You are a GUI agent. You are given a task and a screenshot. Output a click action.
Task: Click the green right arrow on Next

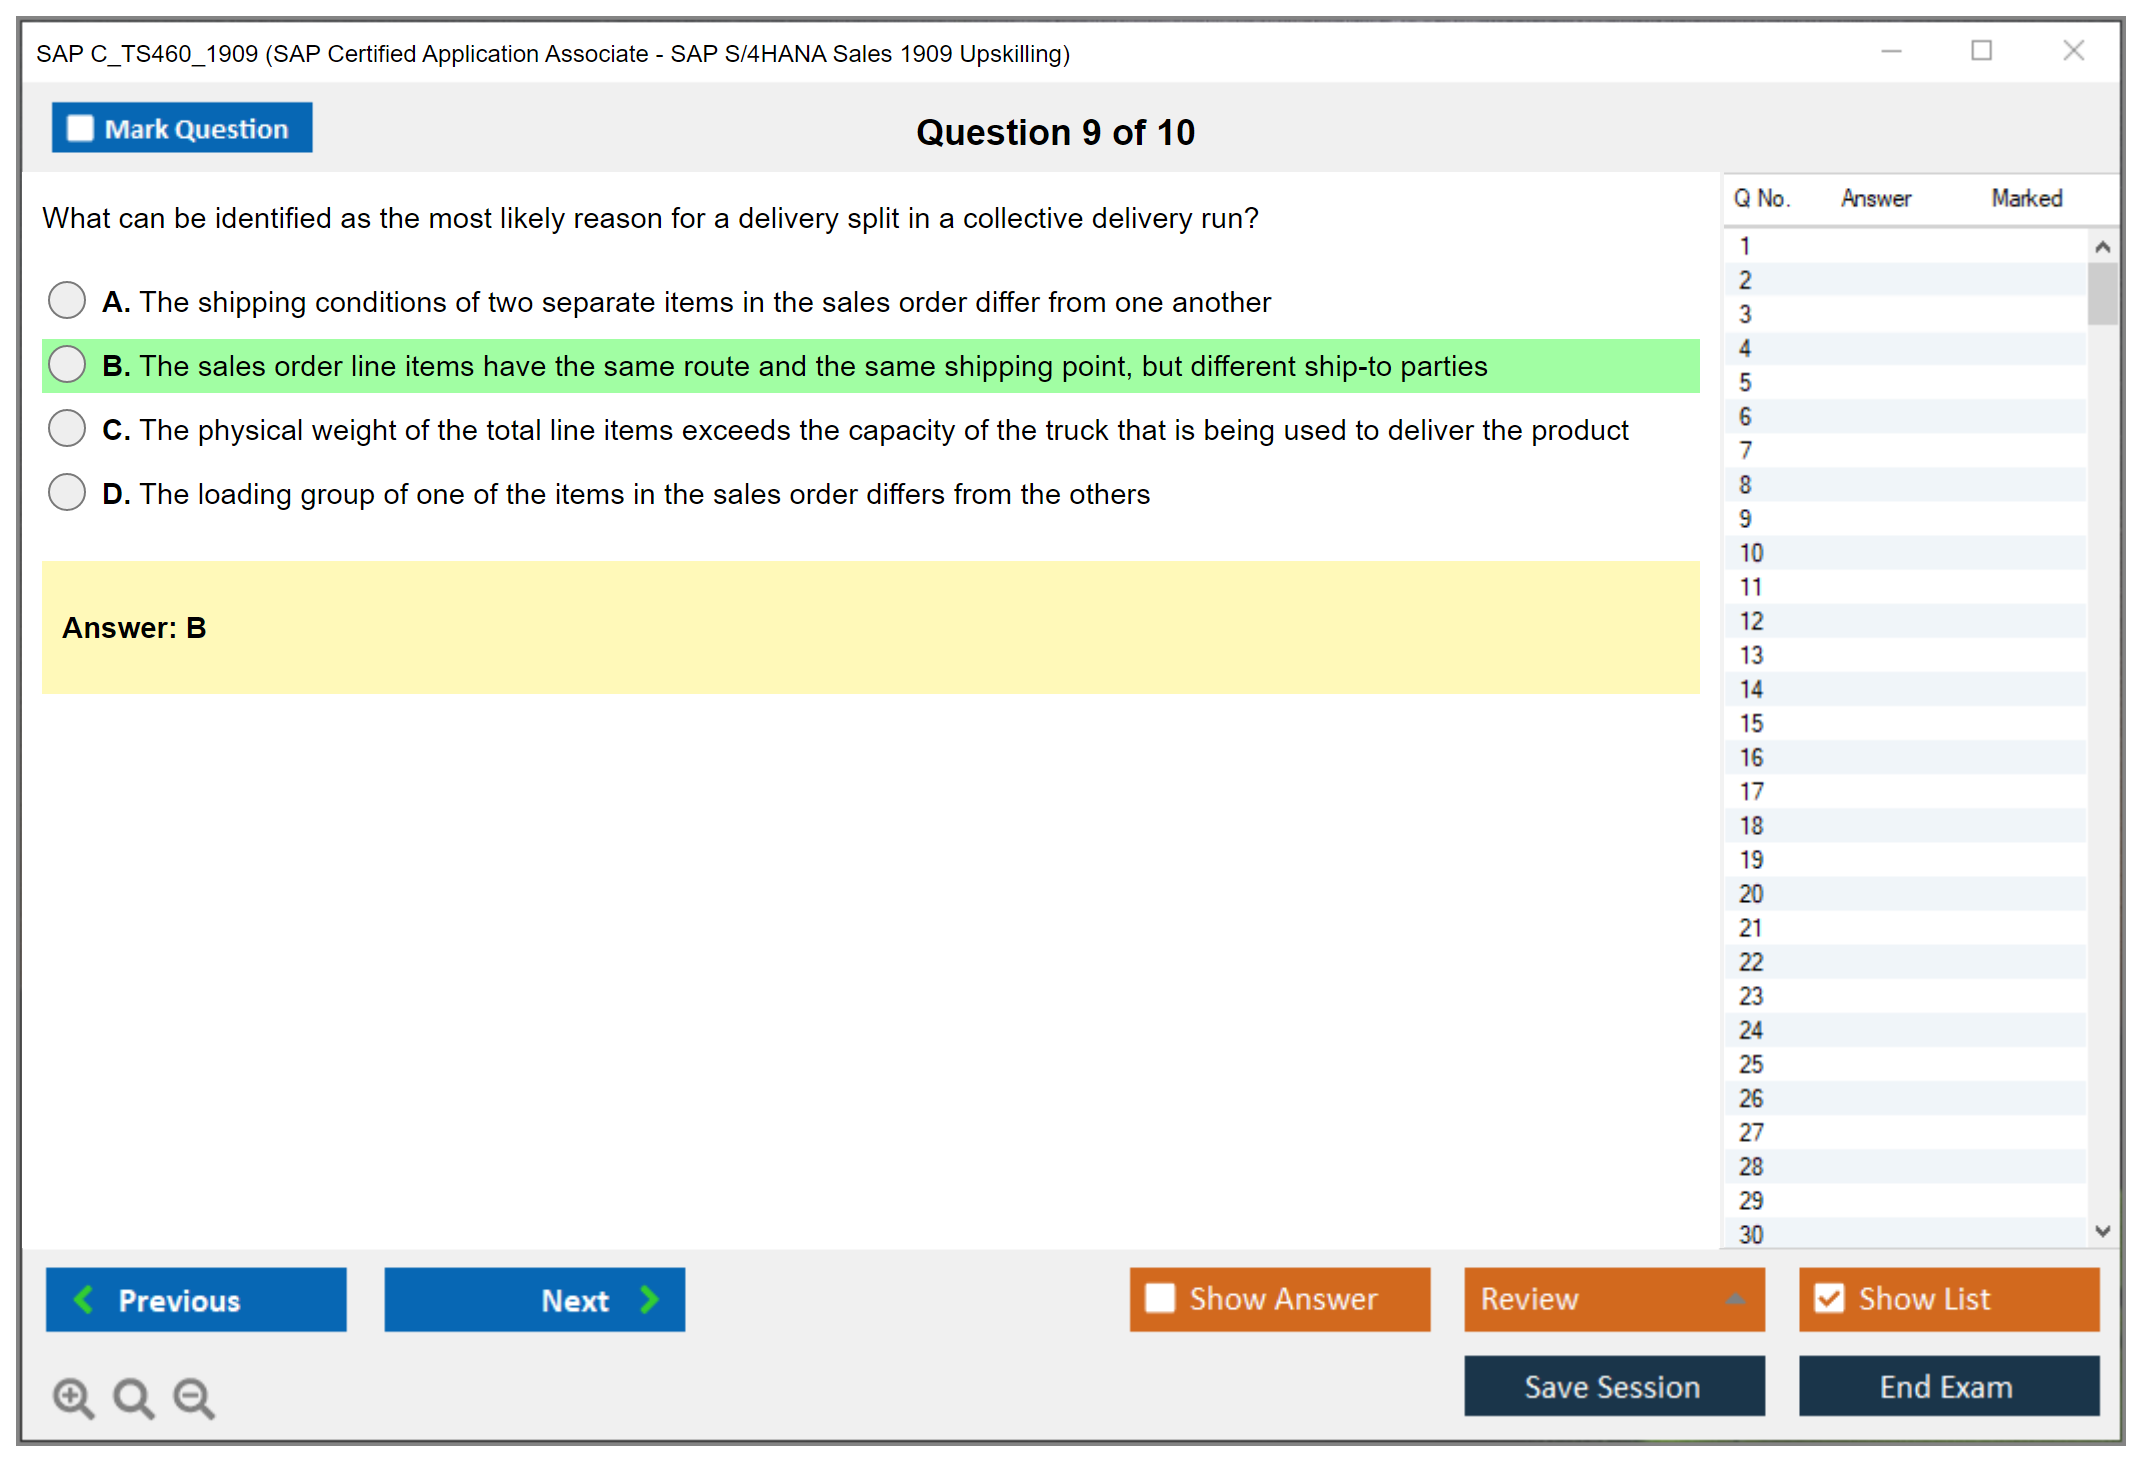coord(649,1299)
